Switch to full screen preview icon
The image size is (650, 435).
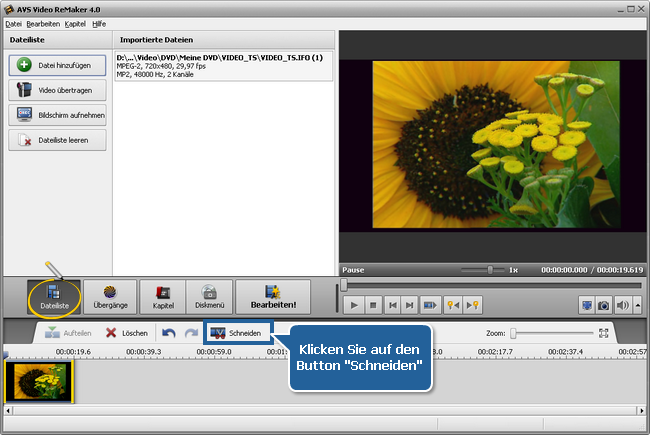pyautogui.click(x=588, y=305)
